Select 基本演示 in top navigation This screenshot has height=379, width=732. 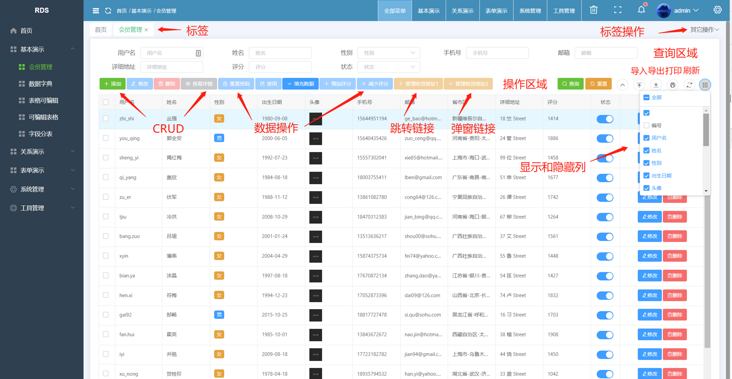coord(429,10)
